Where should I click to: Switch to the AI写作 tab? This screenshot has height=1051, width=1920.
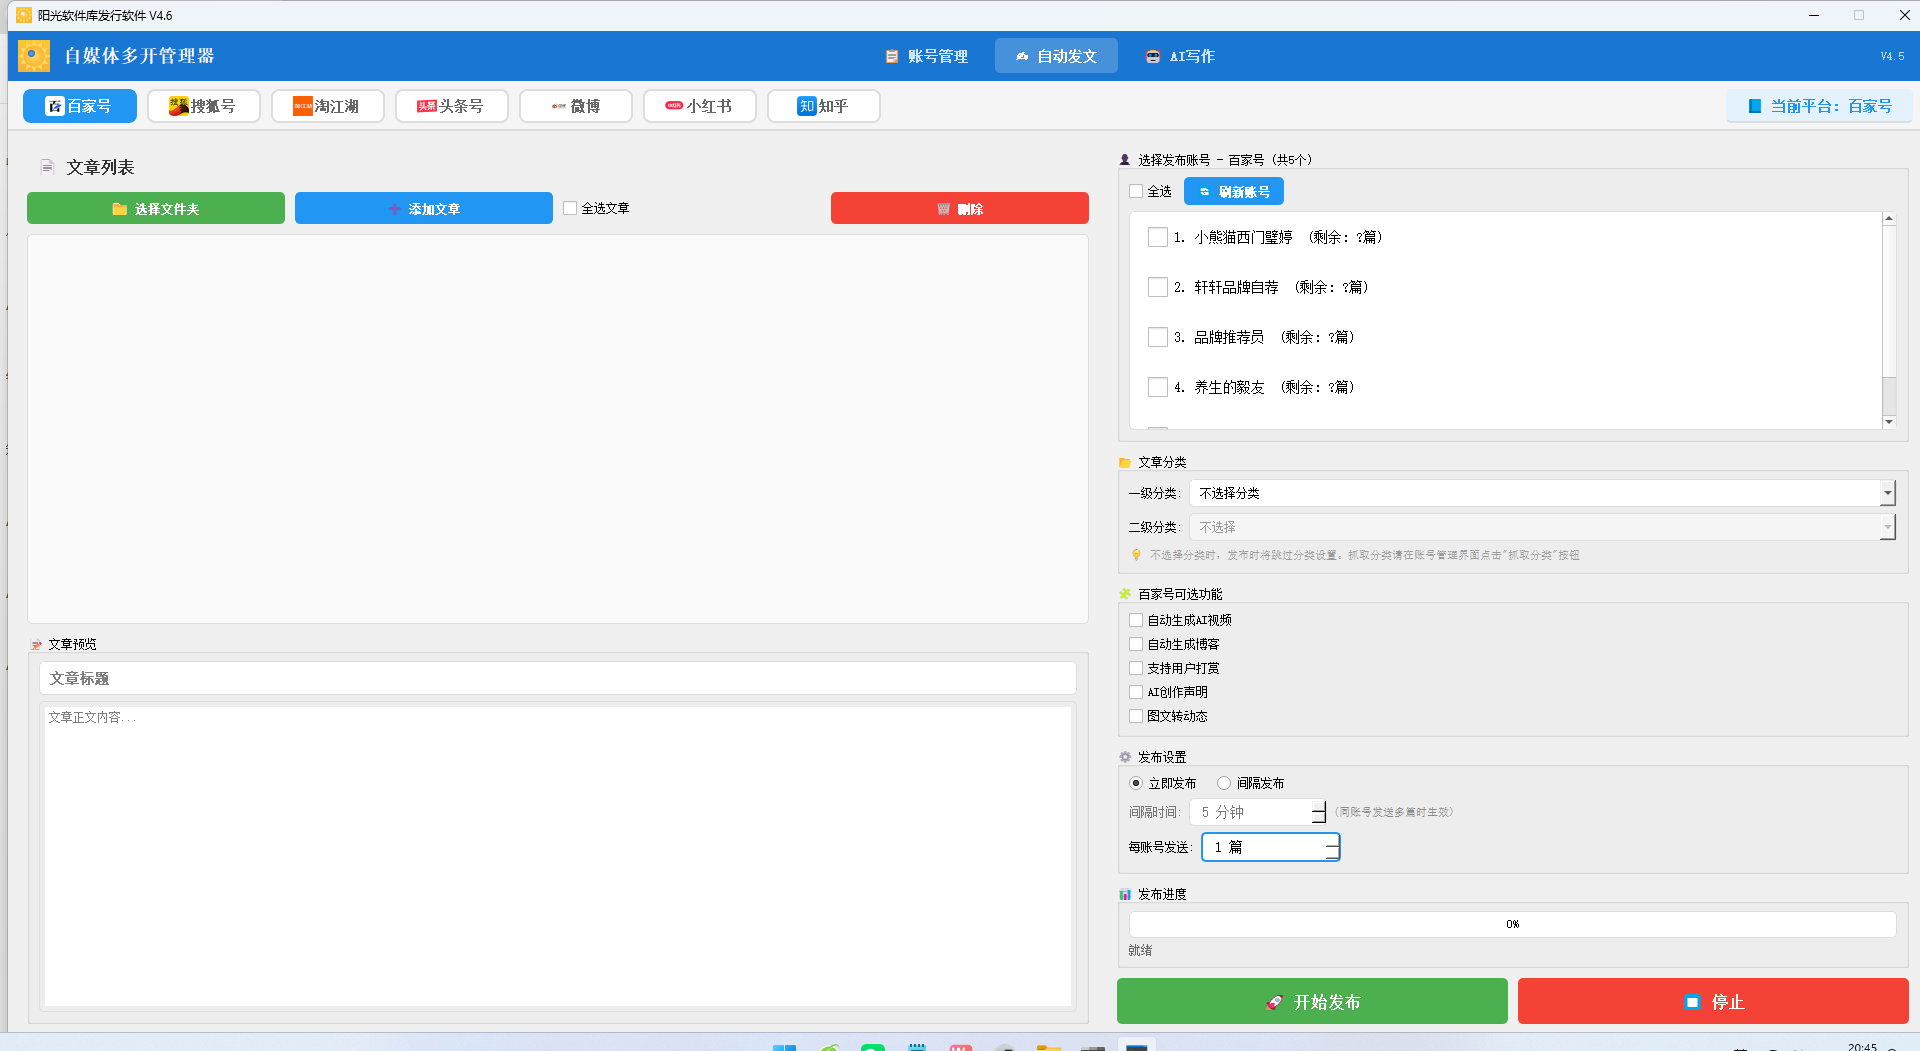pyautogui.click(x=1180, y=56)
